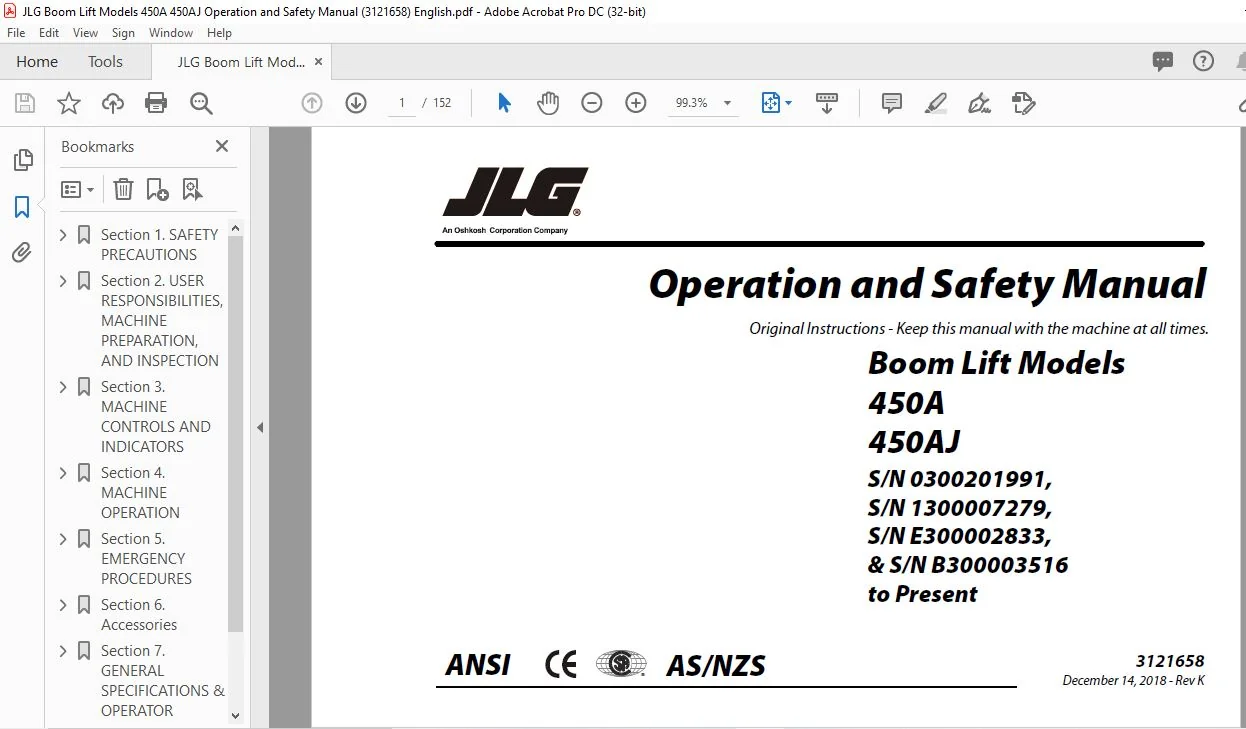Click the current page number field
1246x729 pixels.
[402, 103]
